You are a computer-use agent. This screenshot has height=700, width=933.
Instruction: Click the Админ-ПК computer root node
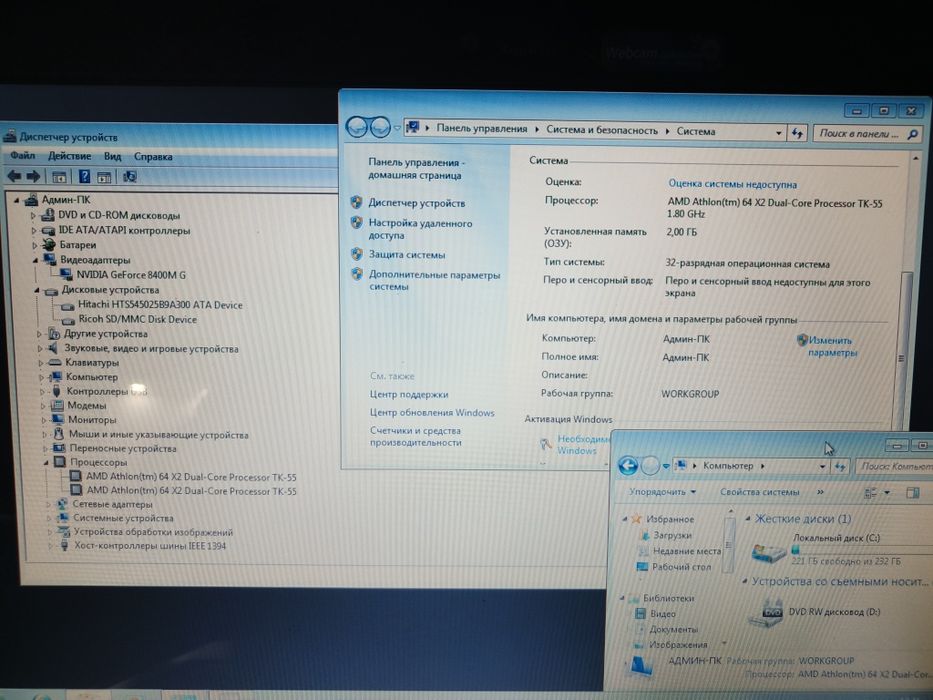coord(65,200)
